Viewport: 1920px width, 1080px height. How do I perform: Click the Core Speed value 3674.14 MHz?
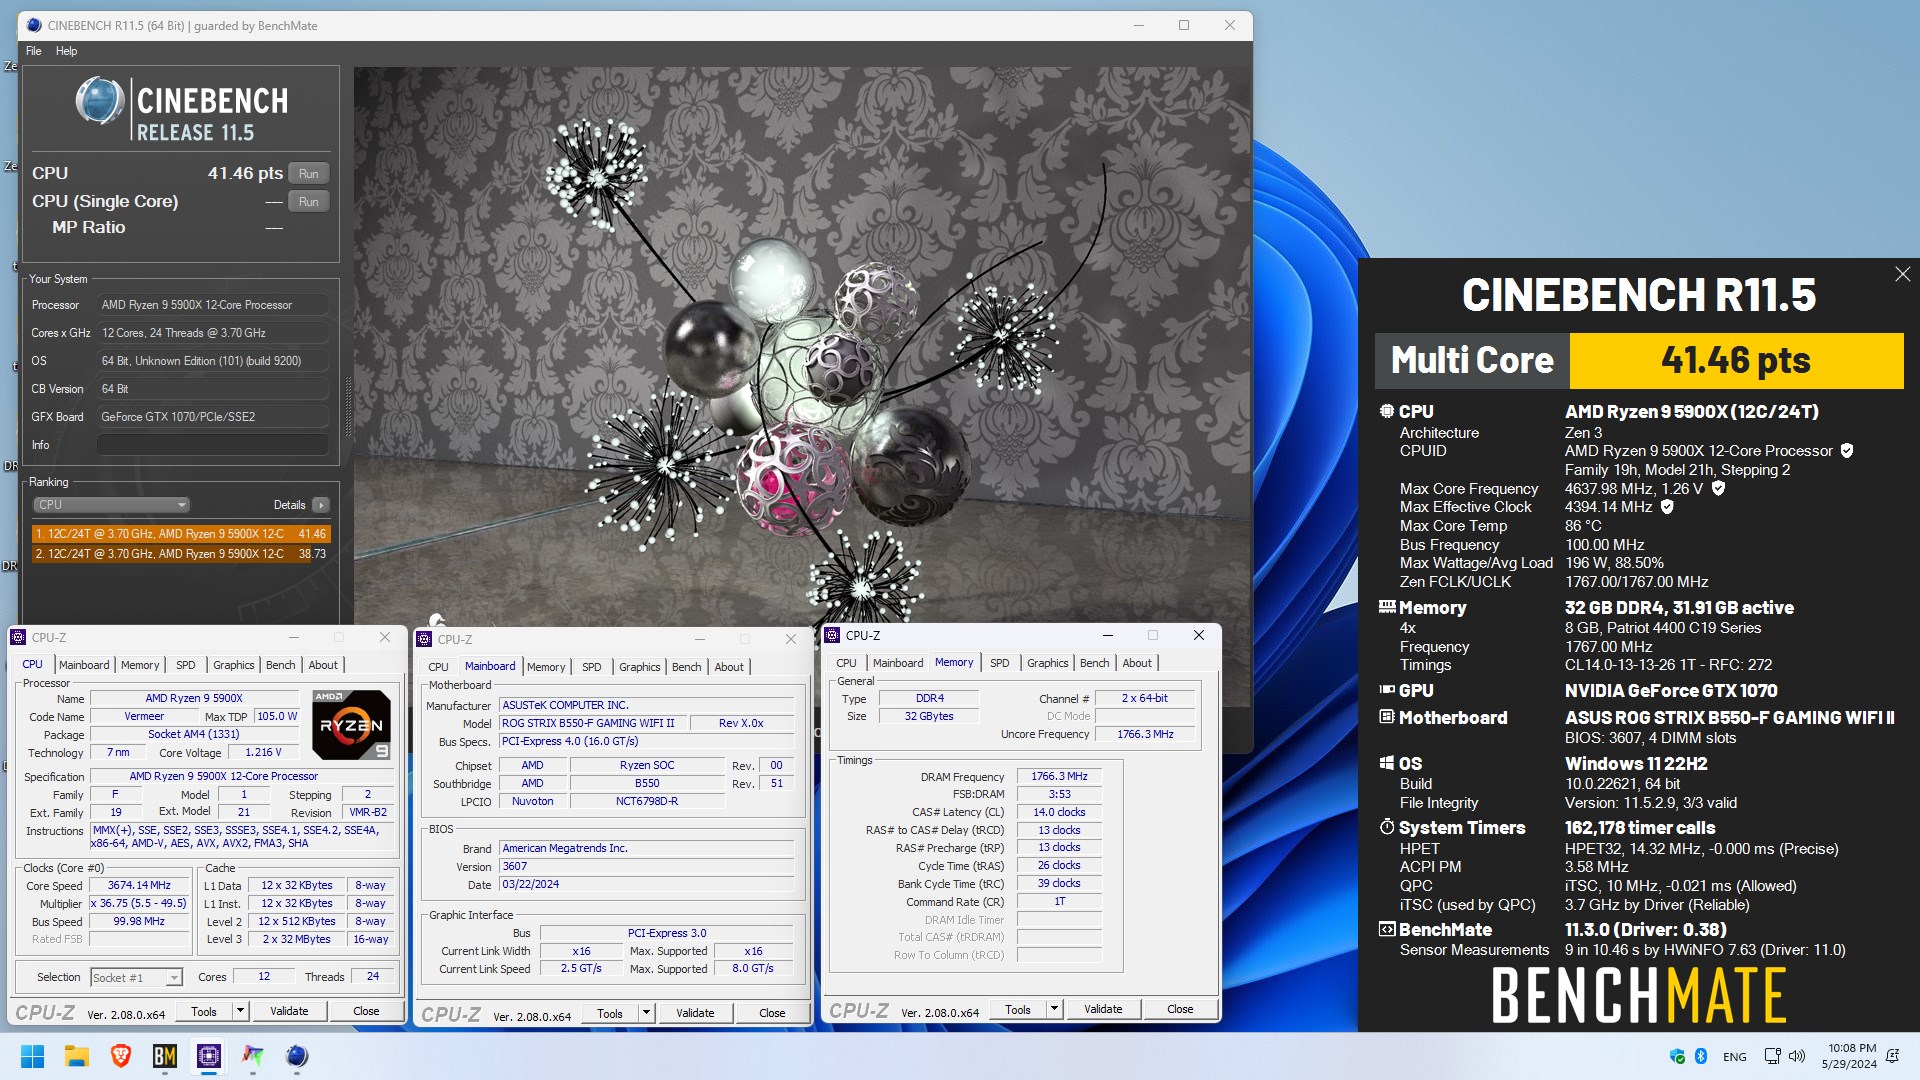(139, 885)
